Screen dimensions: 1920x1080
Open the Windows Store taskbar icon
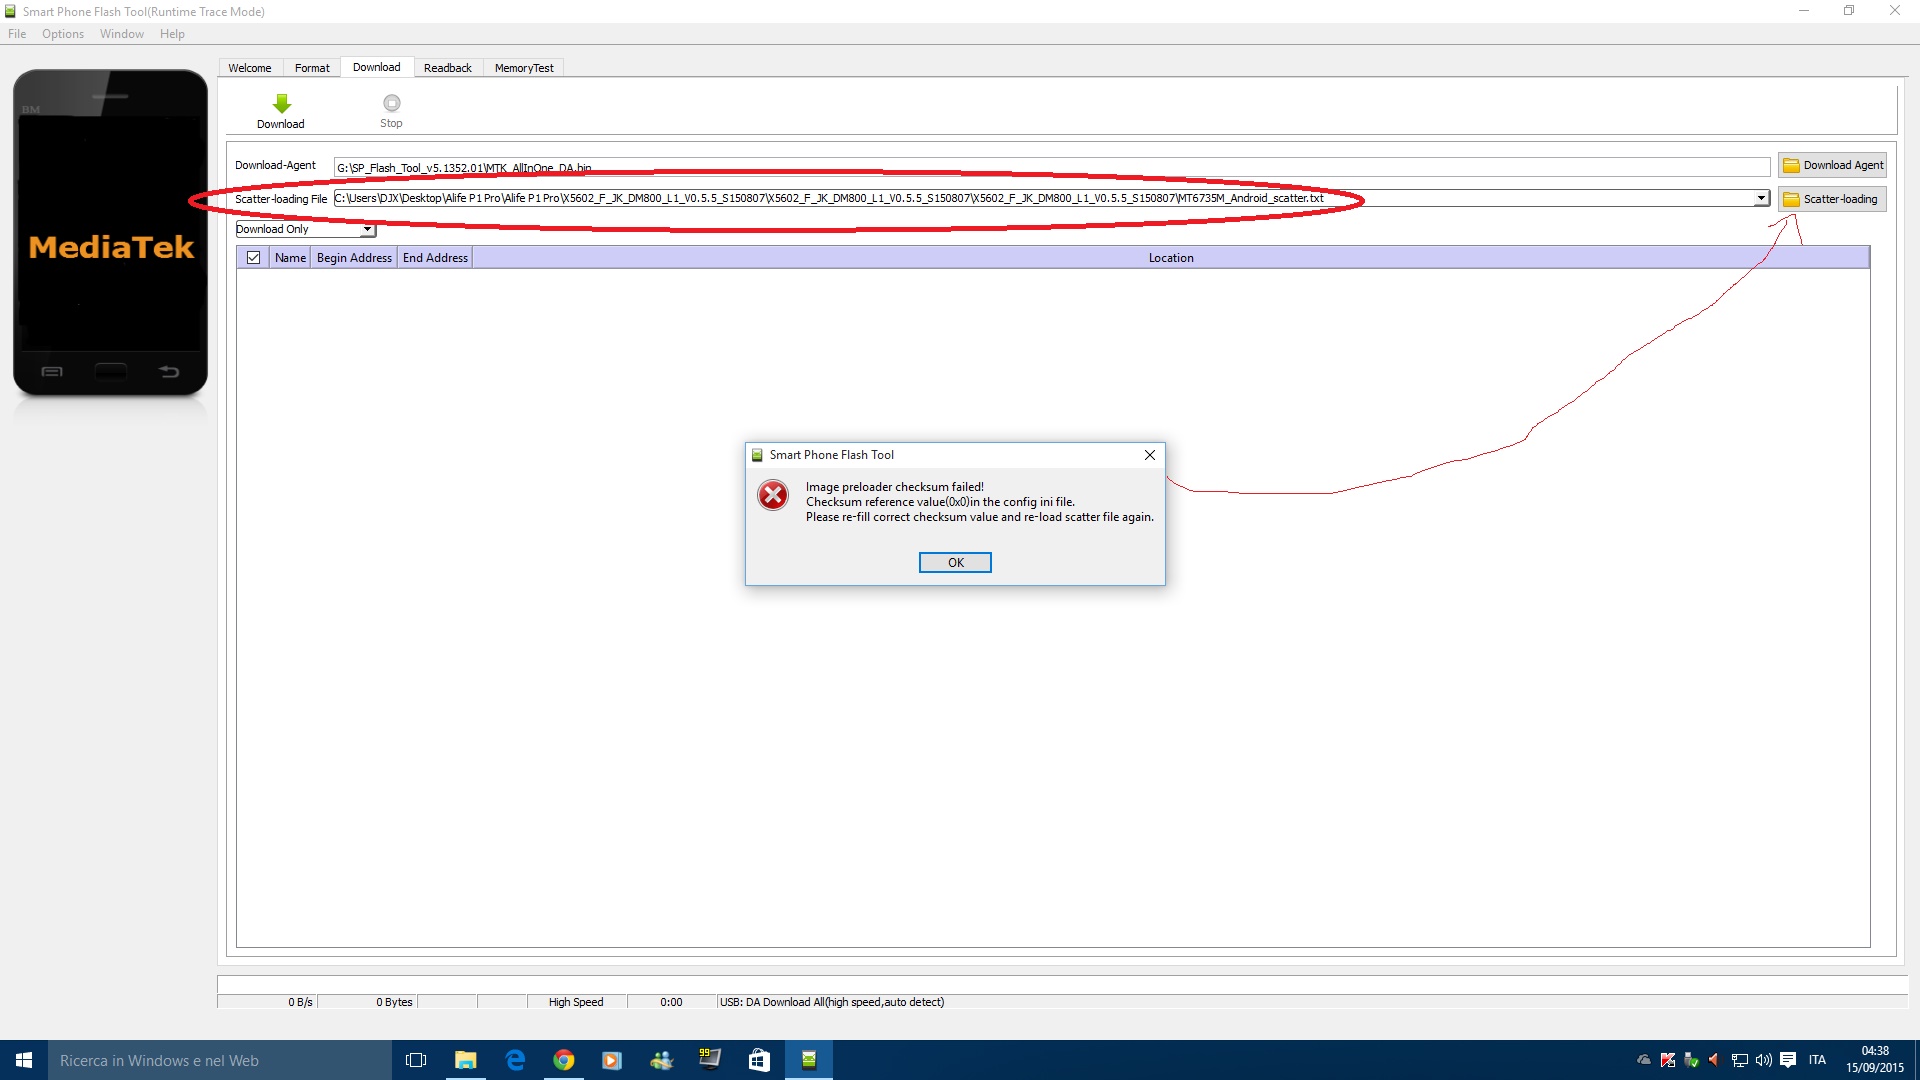[759, 1060]
